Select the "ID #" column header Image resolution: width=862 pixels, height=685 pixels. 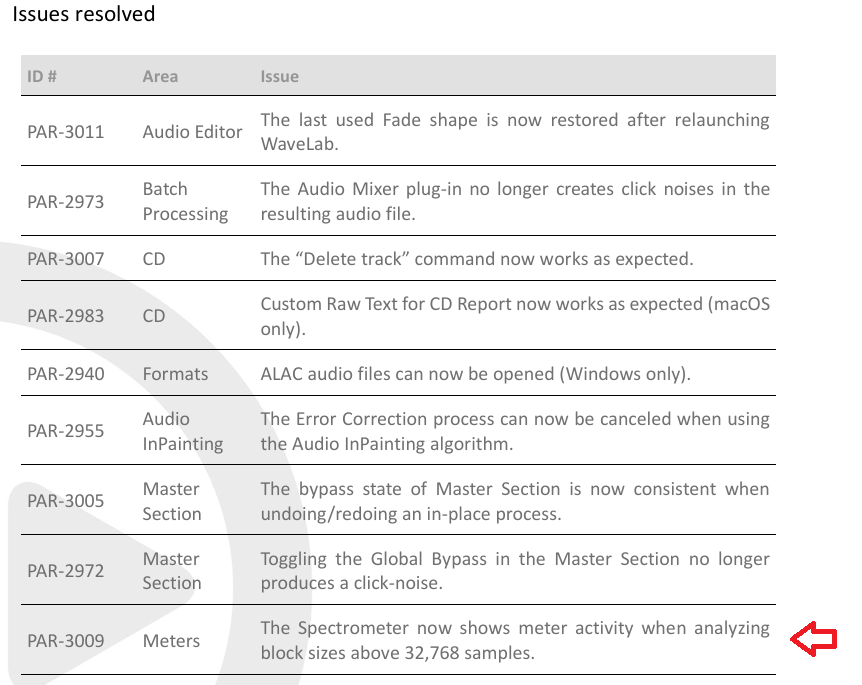tap(42, 76)
